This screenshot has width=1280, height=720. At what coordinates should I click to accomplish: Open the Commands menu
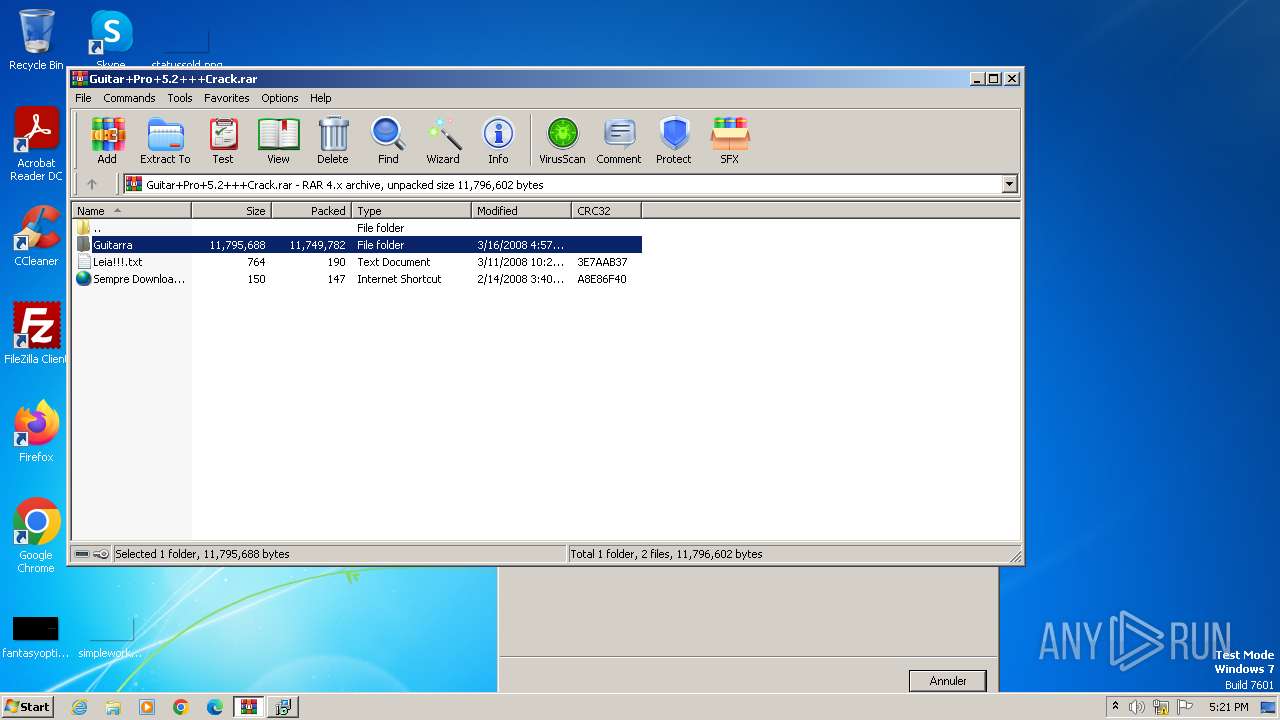(129, 98)
